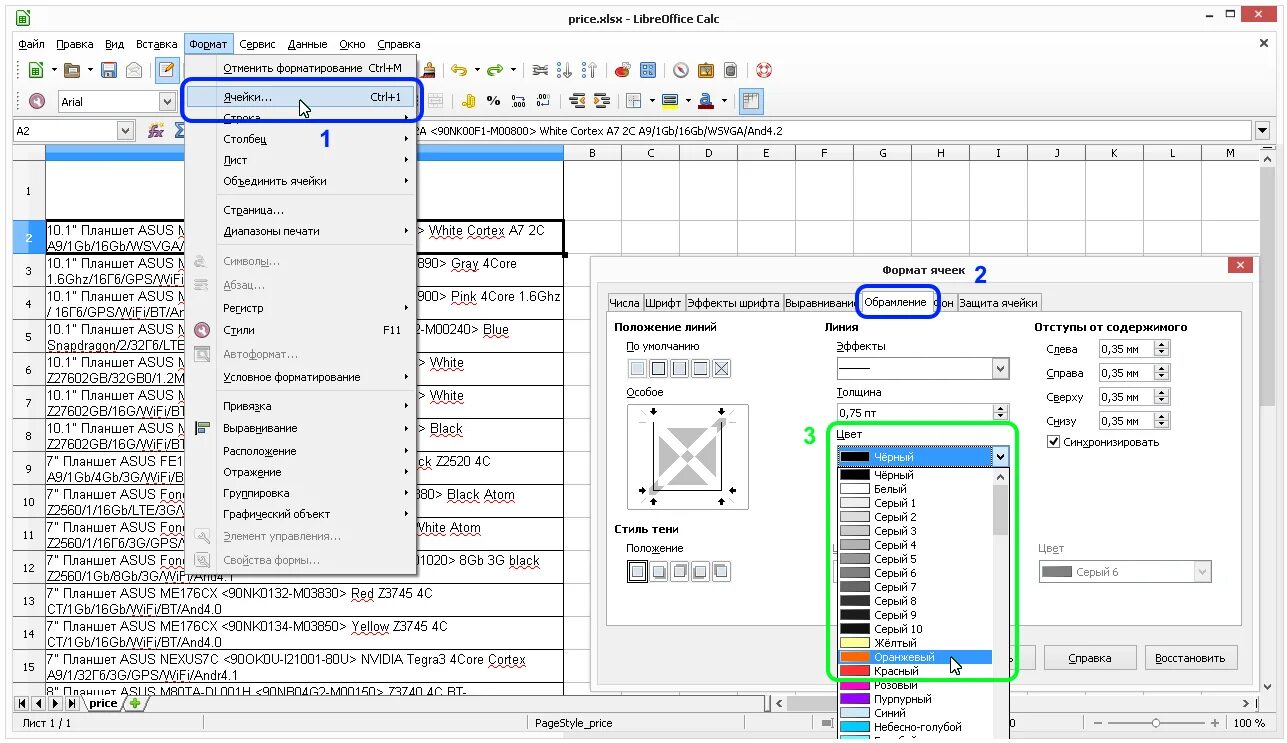
Task: Switch to the Шрифт tab
Action: (663, 303)
